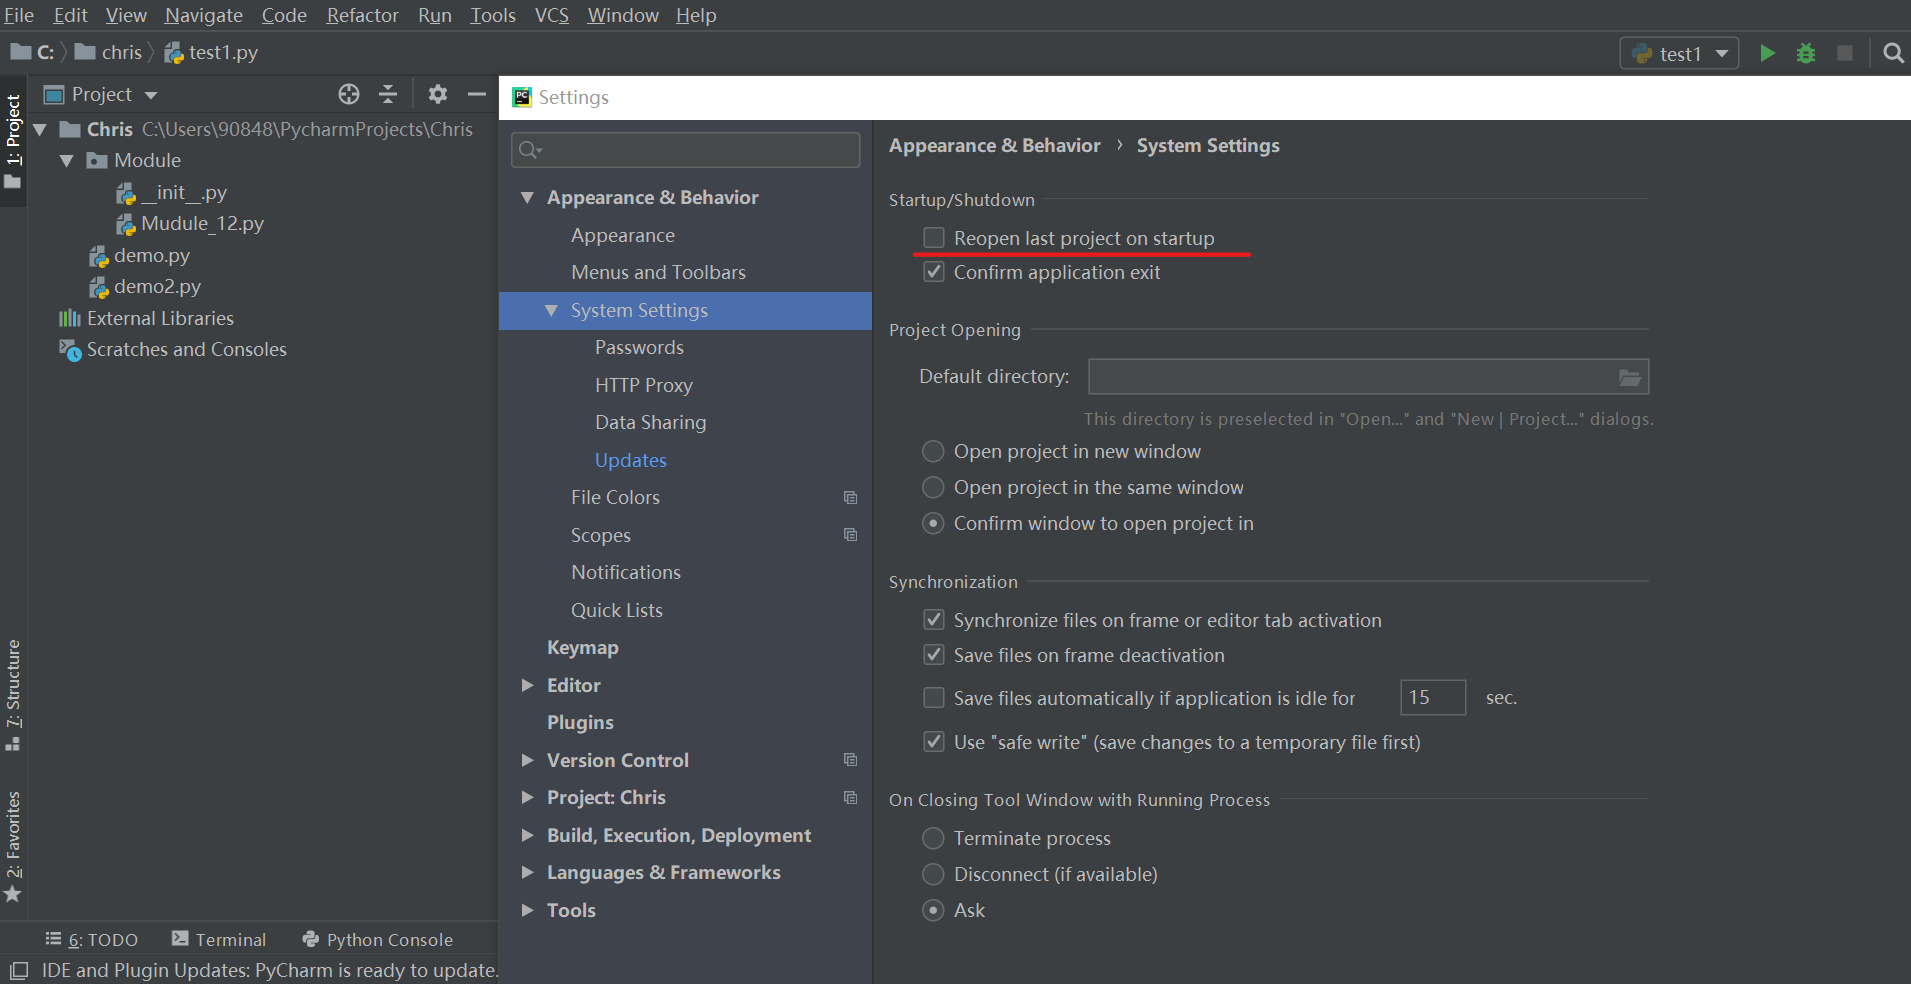
Task: Collapse the Chris project root node
Action: (40, 129)
